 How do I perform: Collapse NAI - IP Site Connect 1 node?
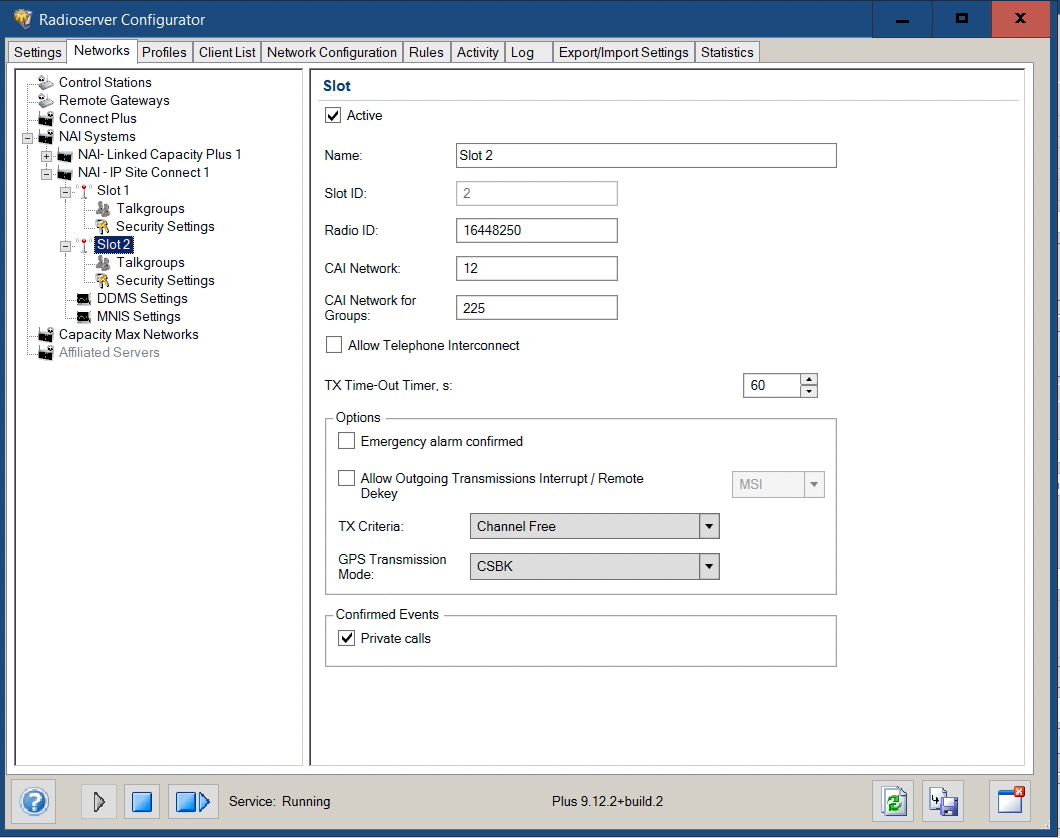point(47,174)
